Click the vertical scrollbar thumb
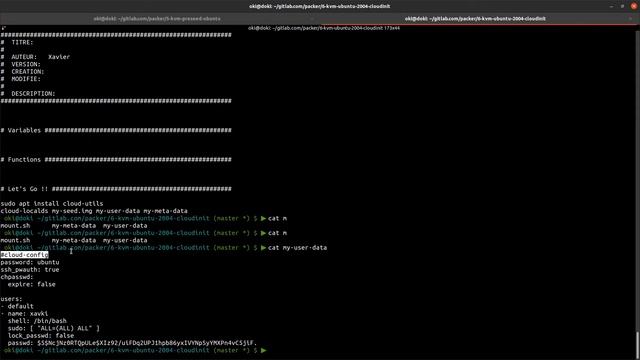This screenshot has height=360, width=640. point(637,344)
